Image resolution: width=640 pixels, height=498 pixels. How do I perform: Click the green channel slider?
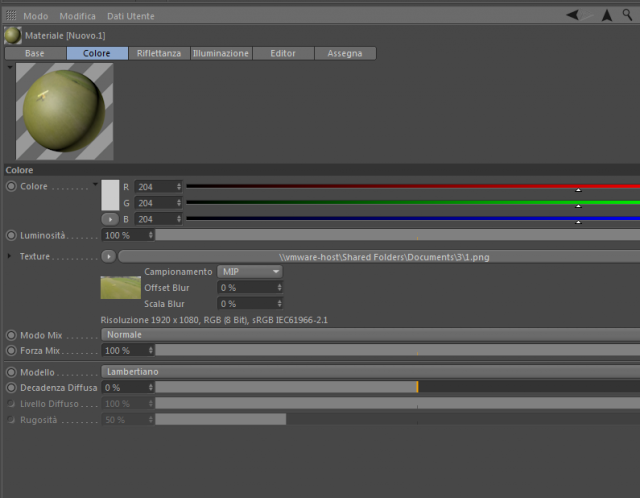[413, 203]
